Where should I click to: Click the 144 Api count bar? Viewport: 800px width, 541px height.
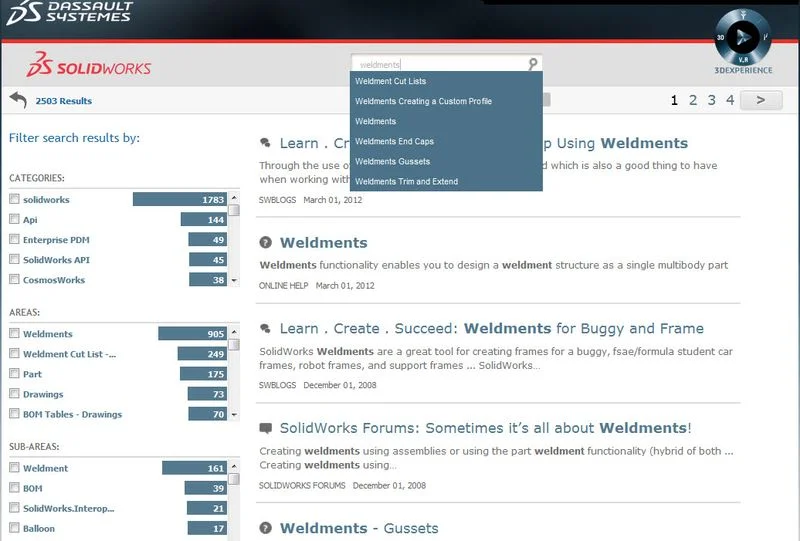point(204,219)
